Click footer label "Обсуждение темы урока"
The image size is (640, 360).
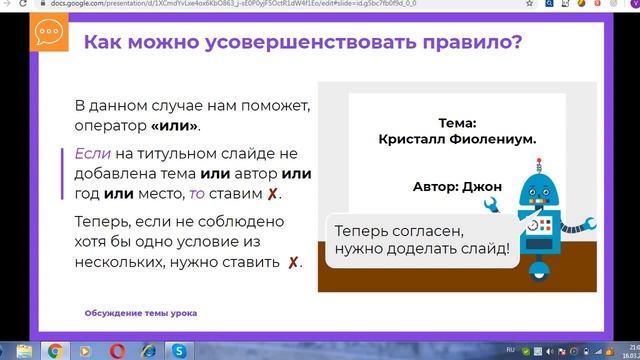(141, 313)
